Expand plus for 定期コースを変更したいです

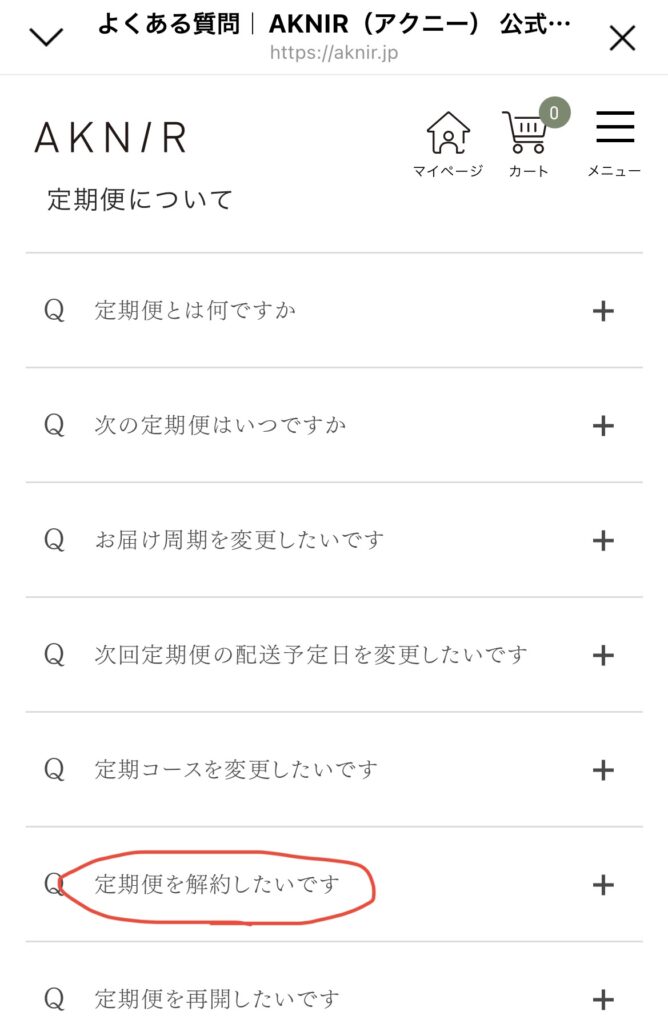[x=602, y=770]
